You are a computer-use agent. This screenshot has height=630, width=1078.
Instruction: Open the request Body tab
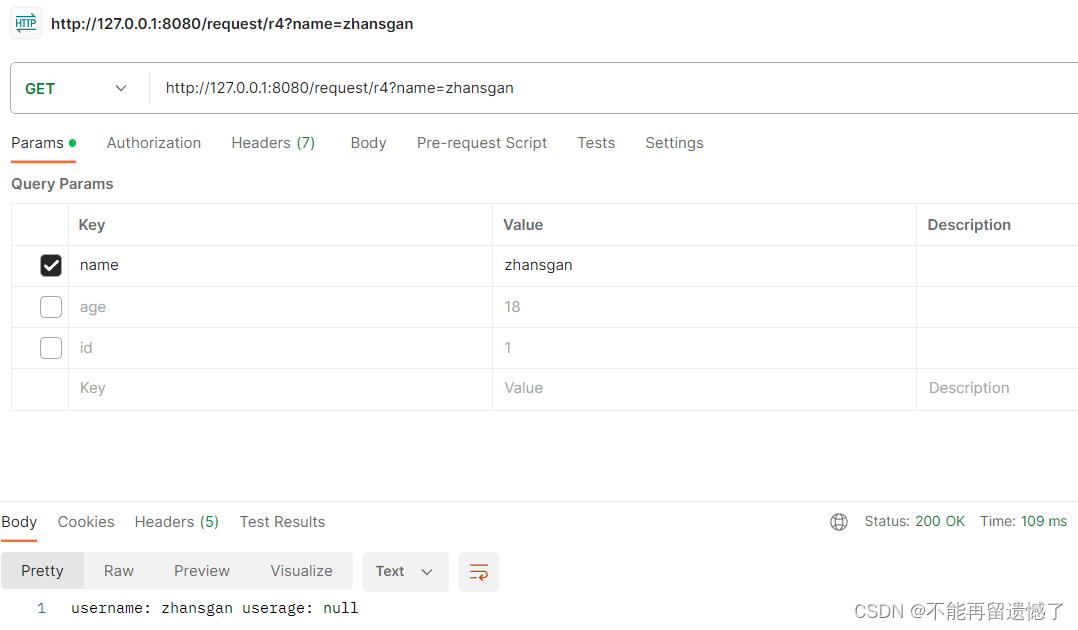tap(368, 143)
